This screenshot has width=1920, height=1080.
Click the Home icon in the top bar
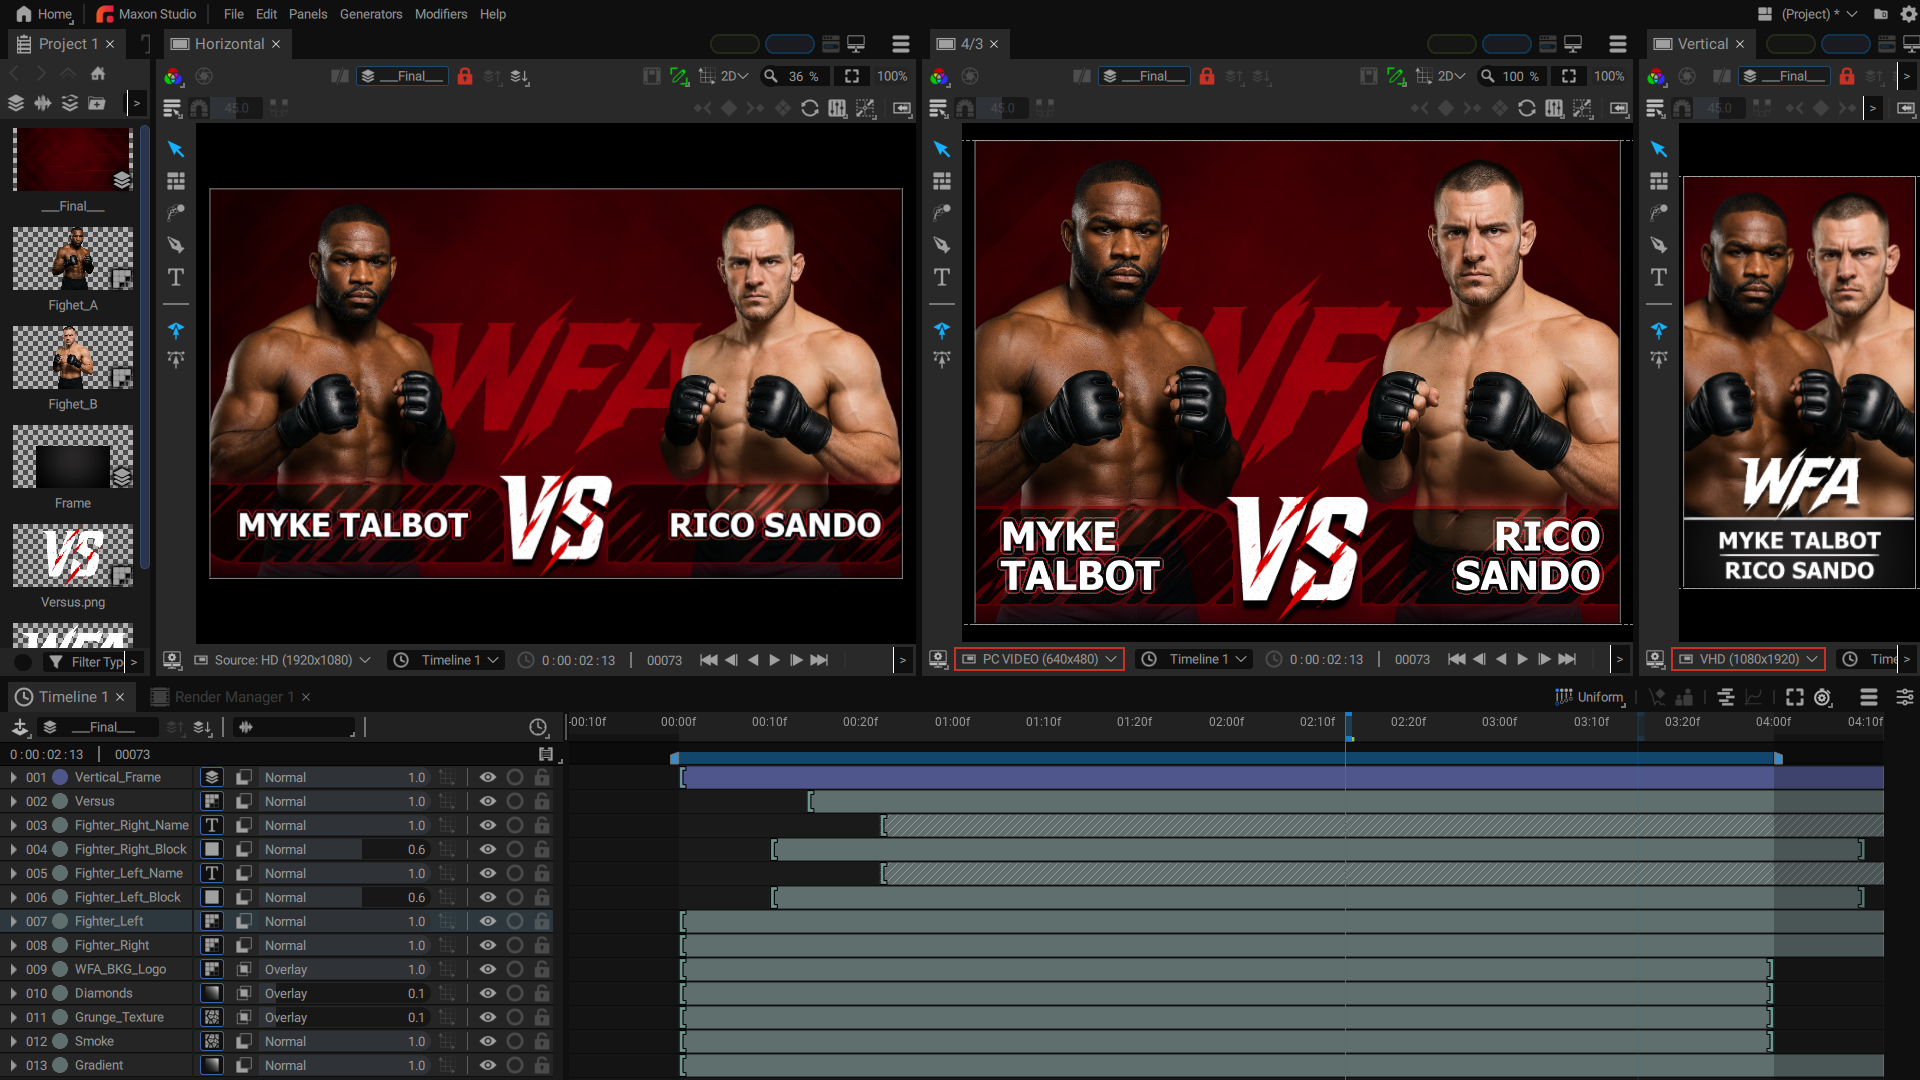coord(24,14)
